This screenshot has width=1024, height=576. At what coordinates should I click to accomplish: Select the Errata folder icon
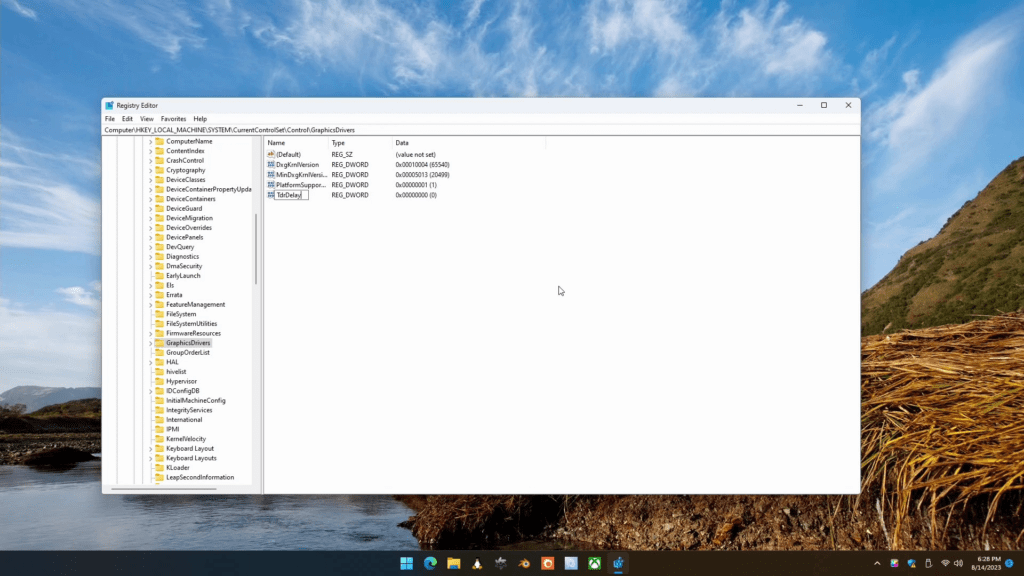point(159,295)
